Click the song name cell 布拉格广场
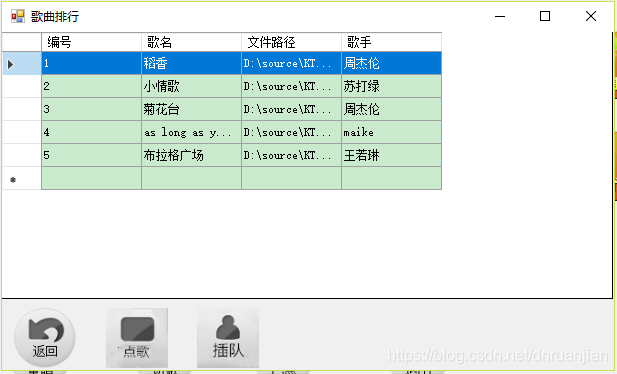 point(191,155)
